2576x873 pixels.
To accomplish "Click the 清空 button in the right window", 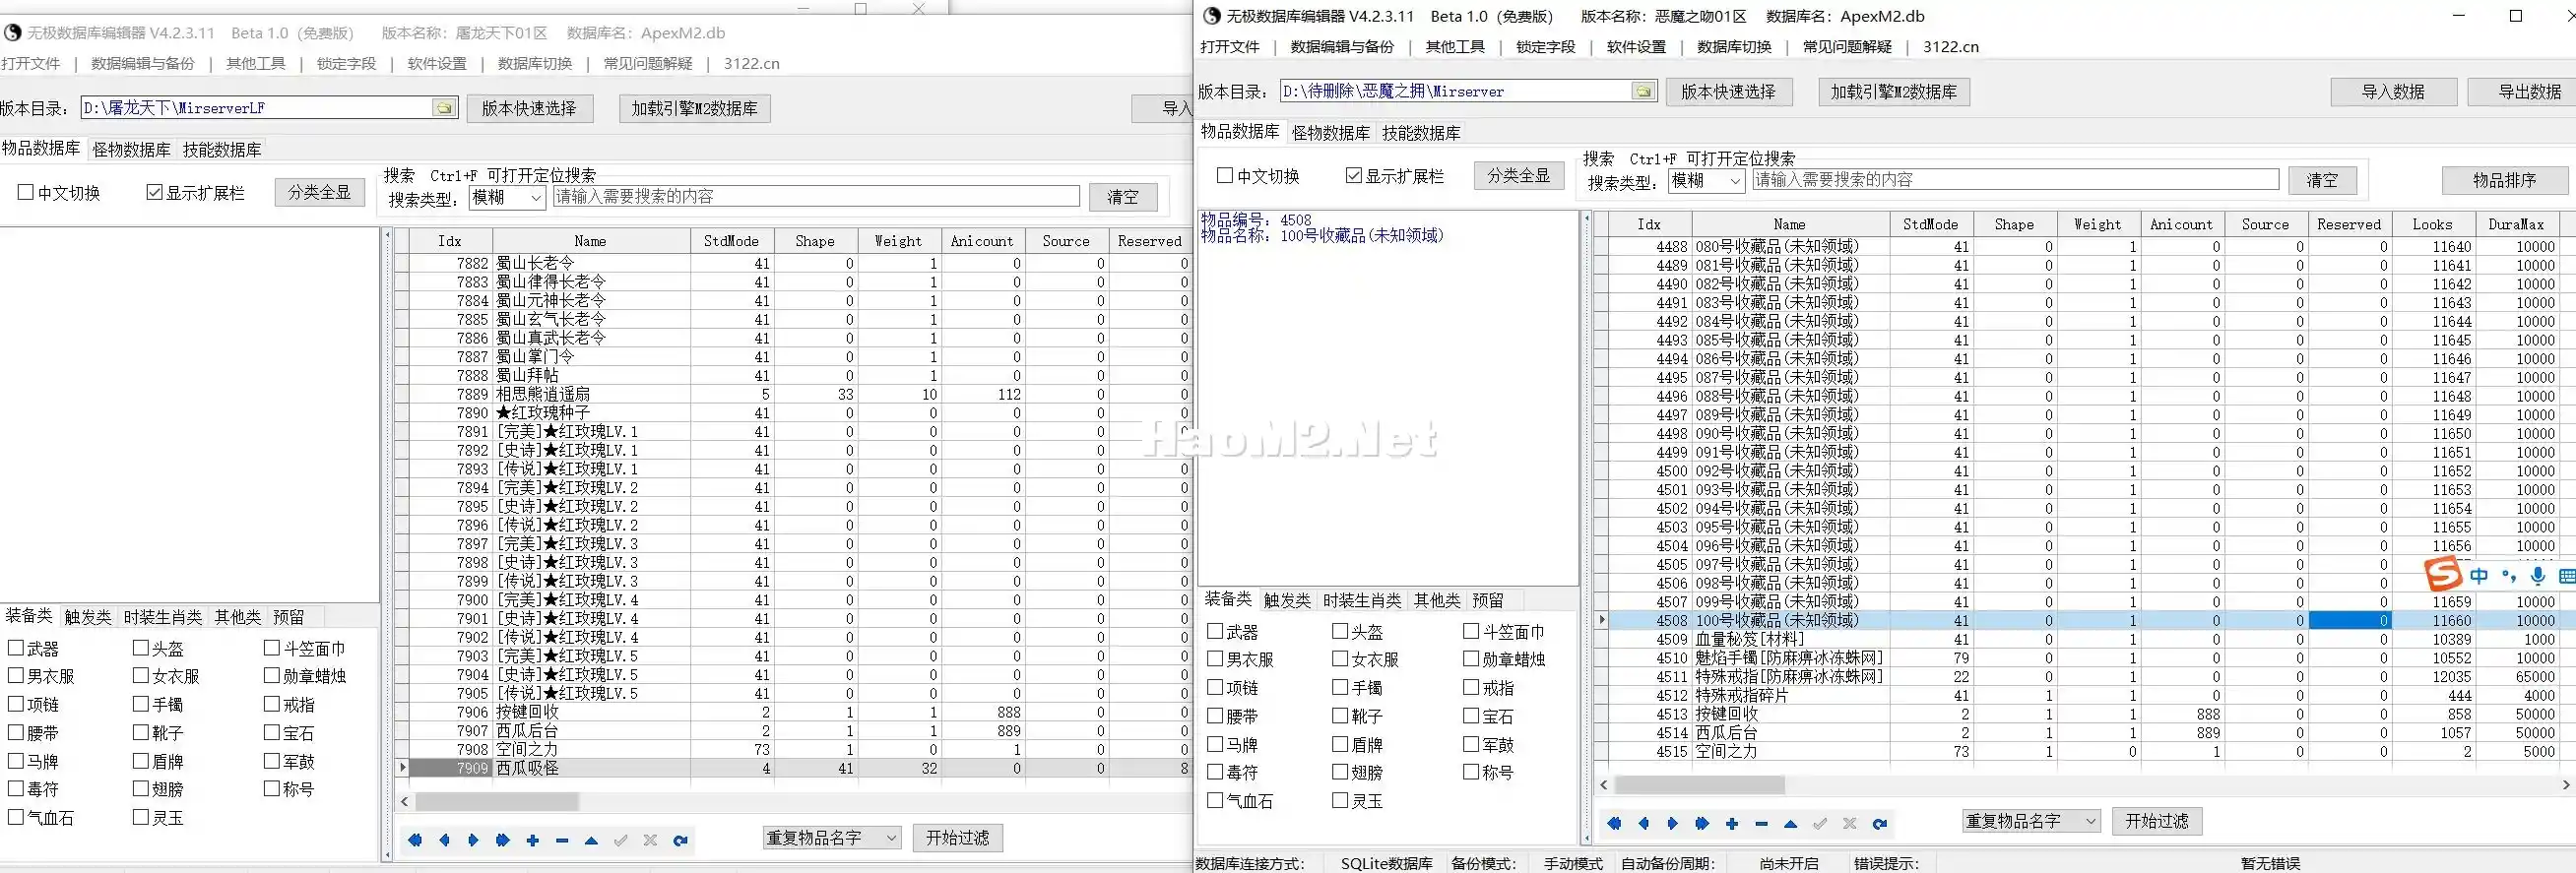I will tap(2322, 180).
